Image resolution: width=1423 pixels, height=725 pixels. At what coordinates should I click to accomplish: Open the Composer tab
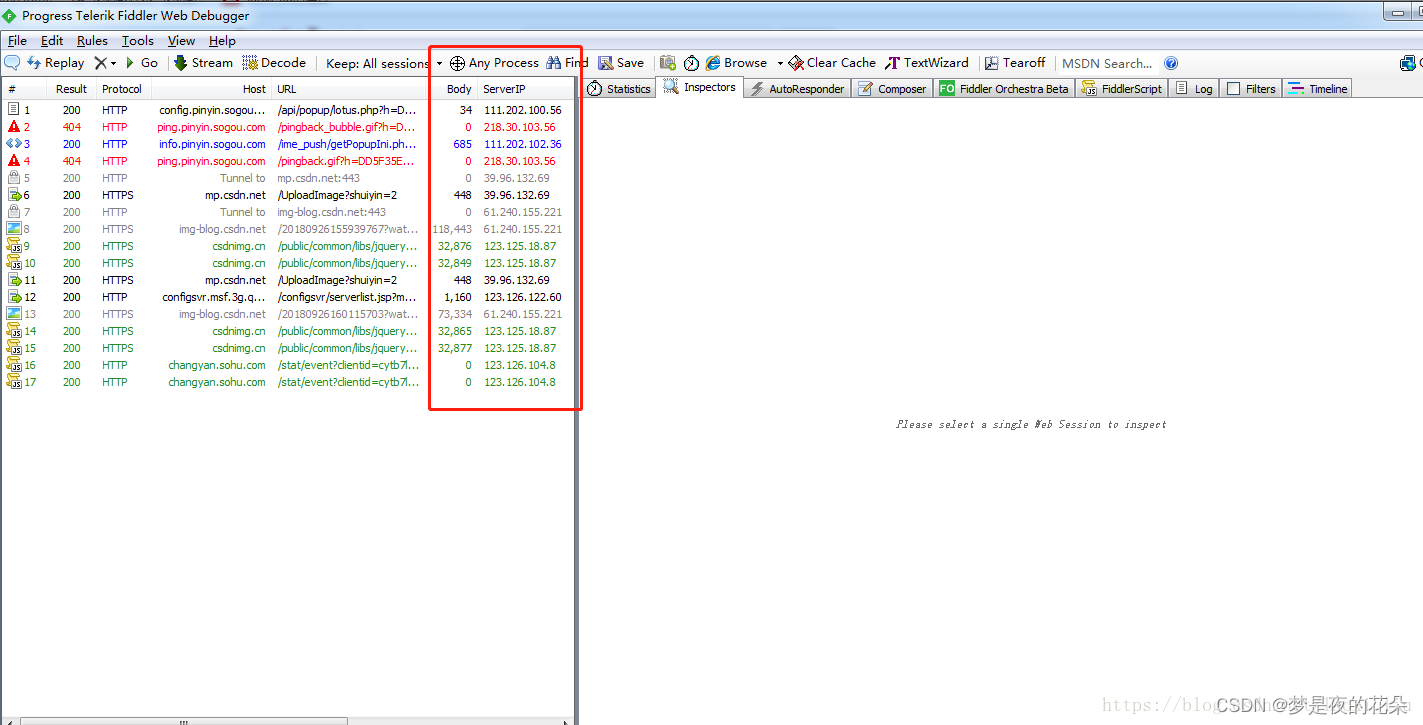[x=892, y=89]
